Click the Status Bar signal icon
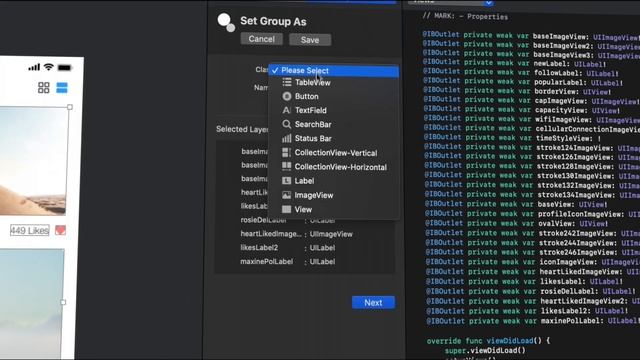This screenshot has width=640, height=360. (287, 138)
